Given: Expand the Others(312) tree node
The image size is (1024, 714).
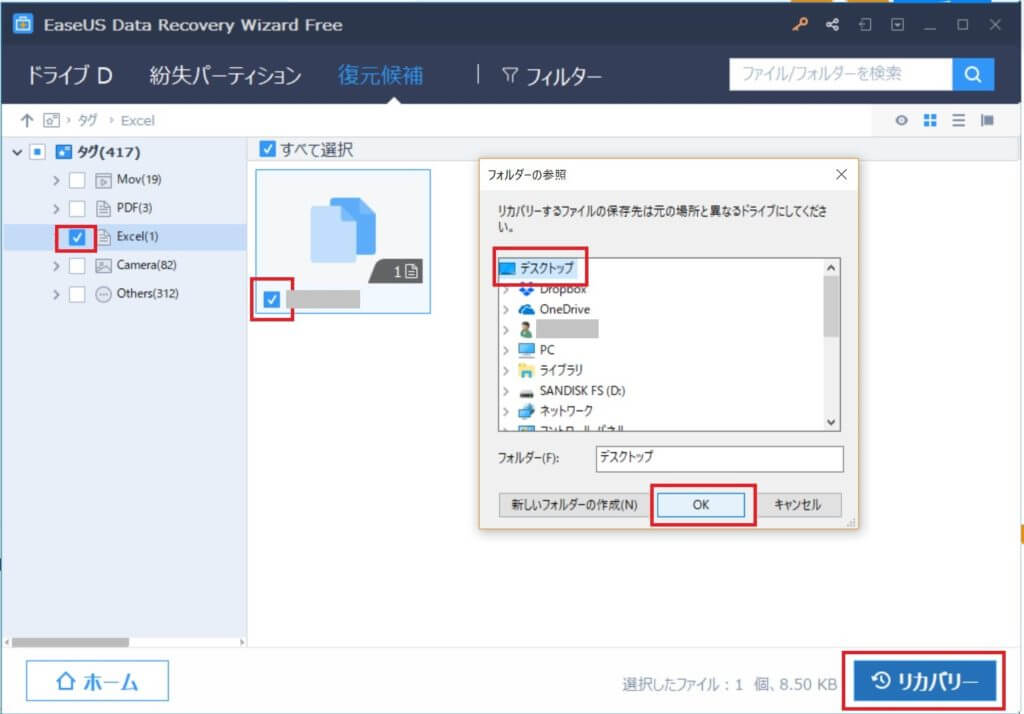Looking at the screenshot, I should coord(56,295).
